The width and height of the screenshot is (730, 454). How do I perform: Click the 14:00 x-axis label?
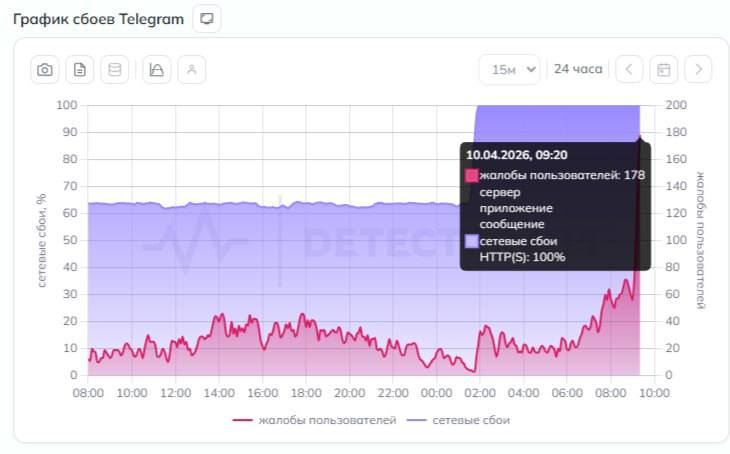tap(219, 393)
